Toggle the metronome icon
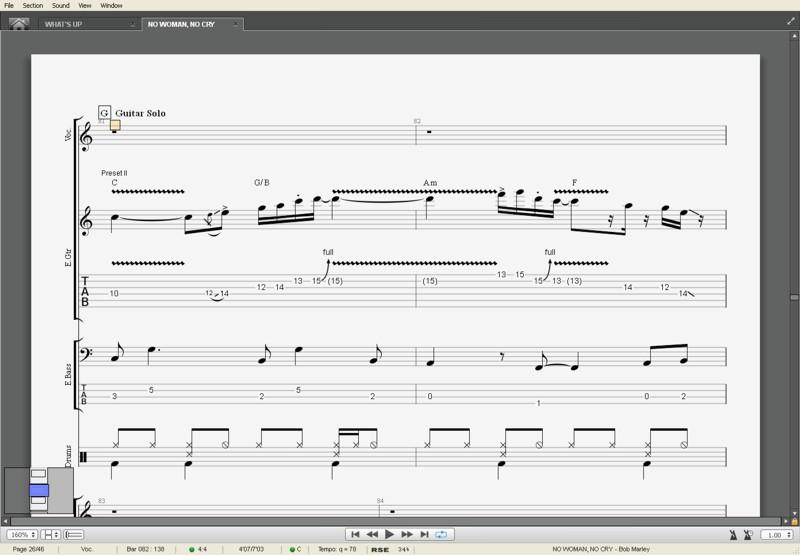Viewport: 800px width, 555px height. click(x=733, y=535)
